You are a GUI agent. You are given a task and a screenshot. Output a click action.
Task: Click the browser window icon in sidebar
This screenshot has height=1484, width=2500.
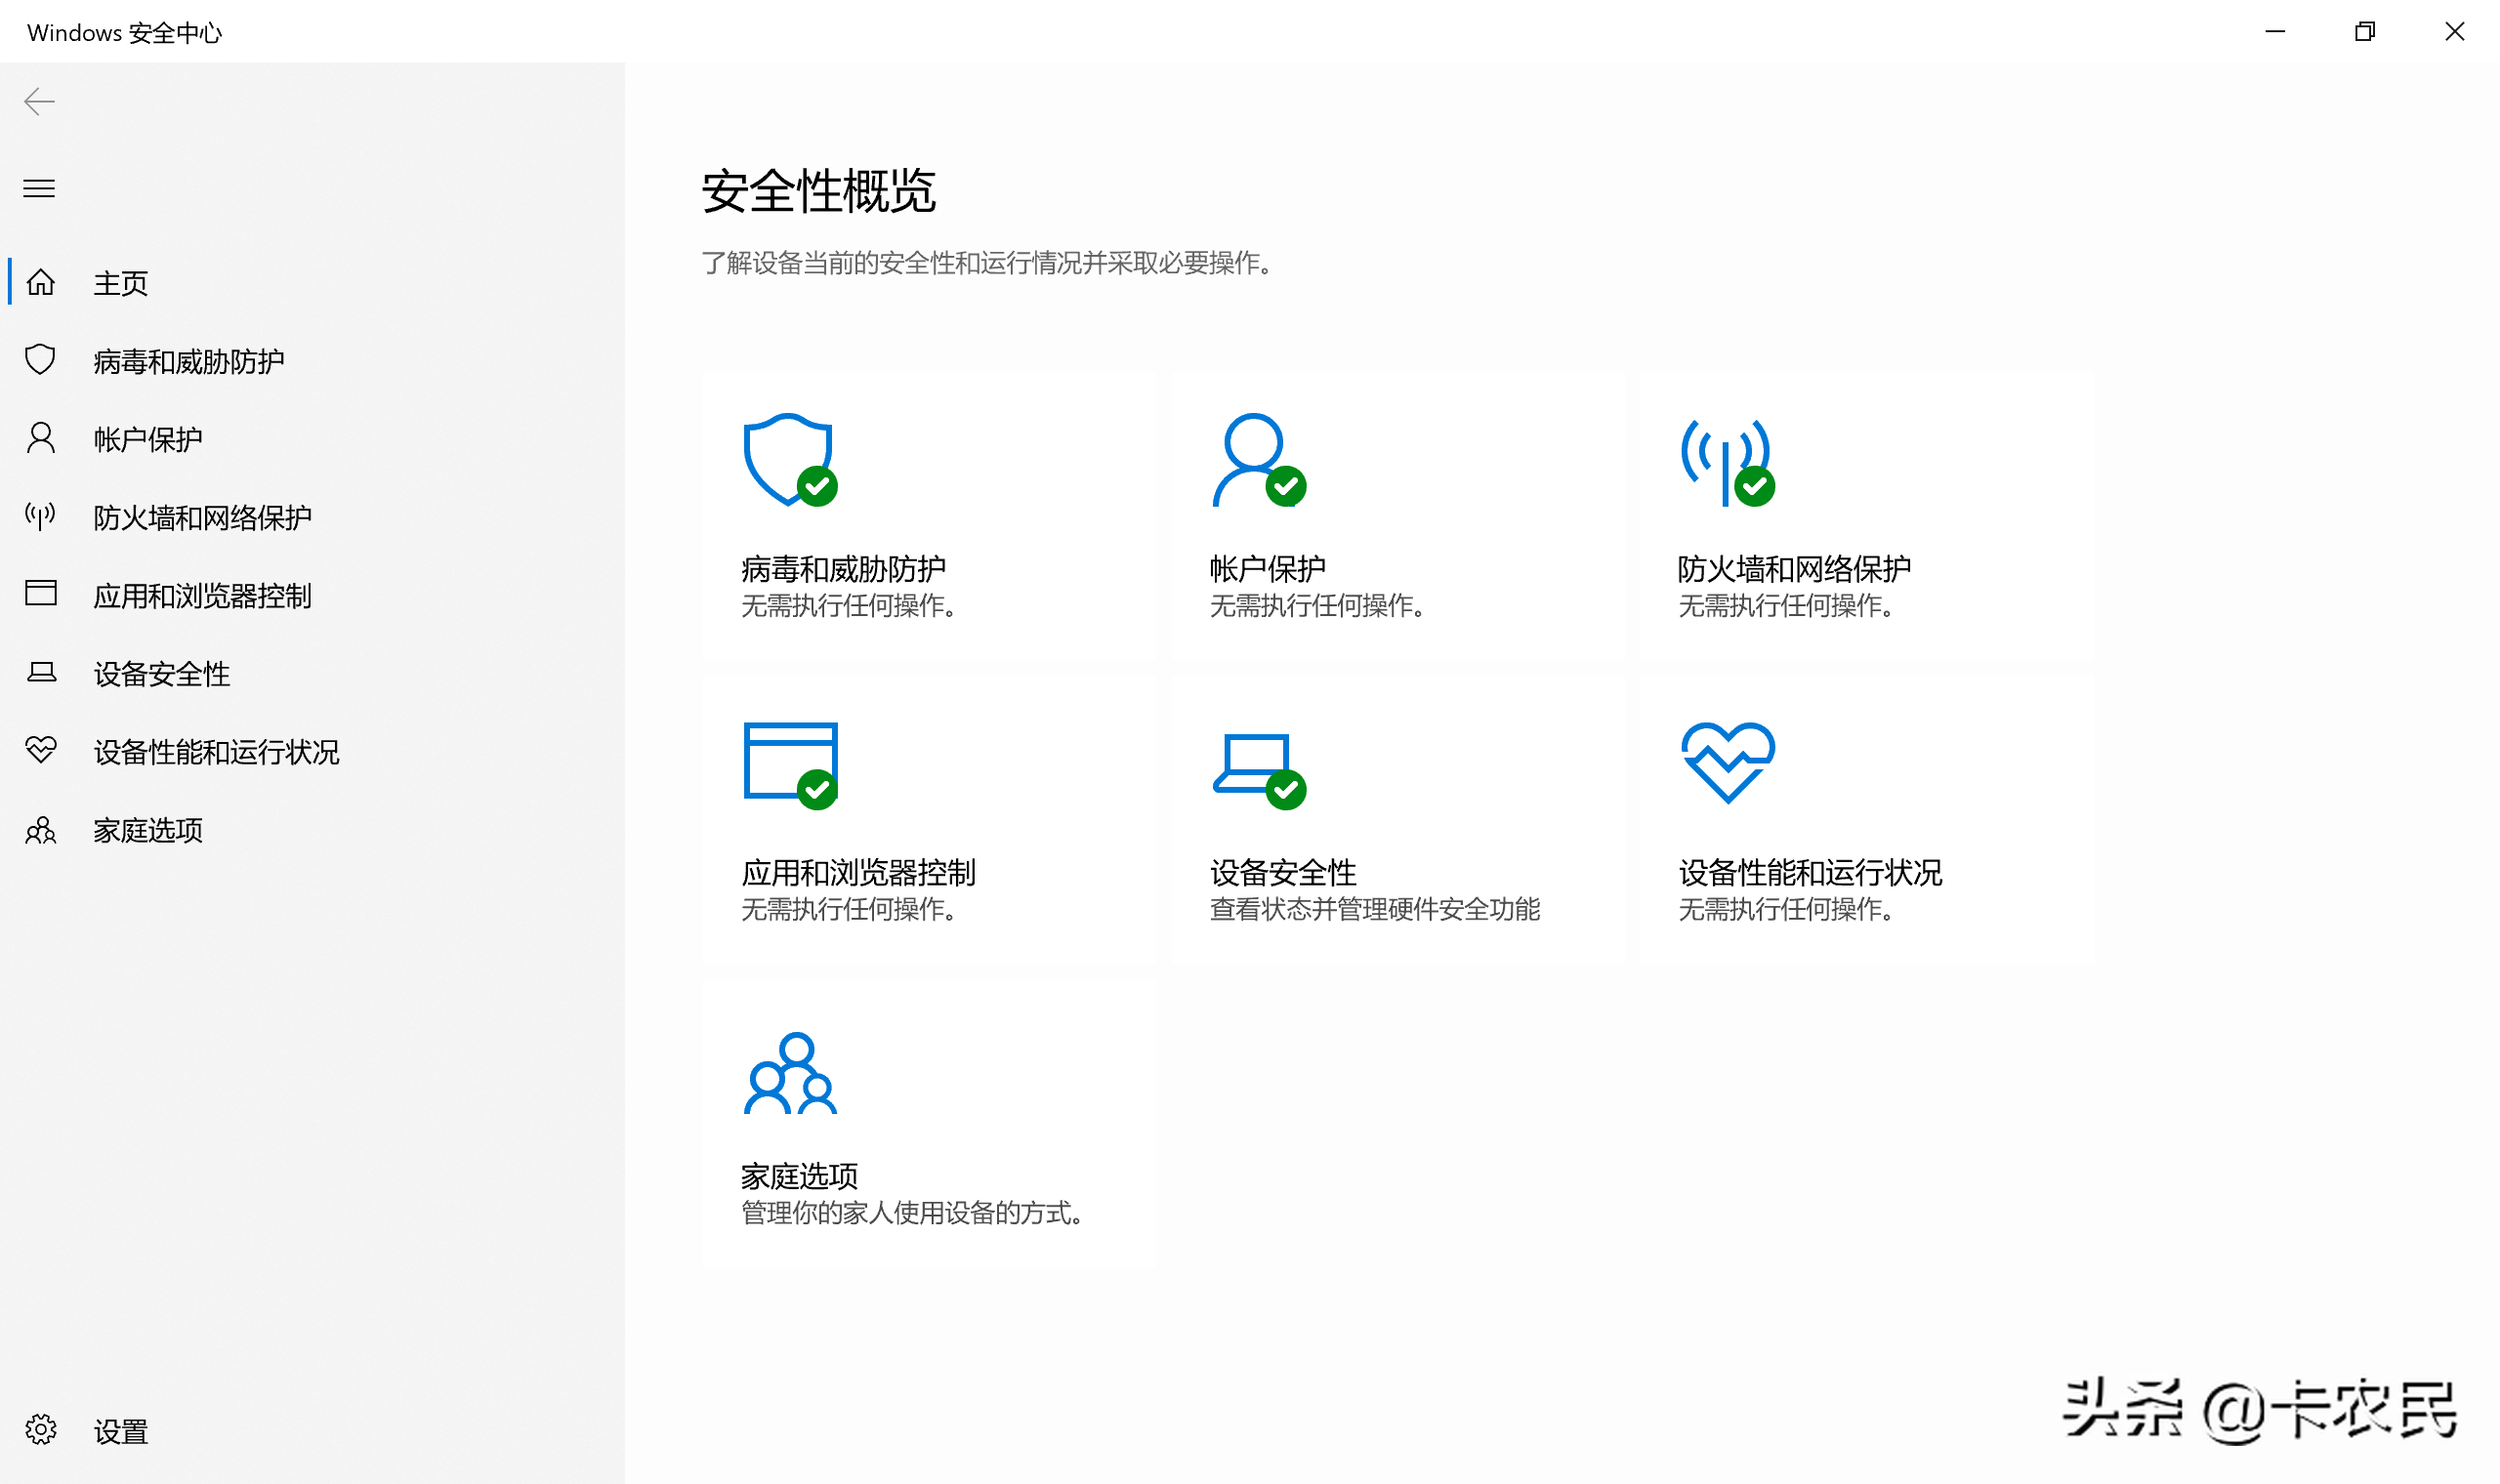pyautogui.click(x=41, y=593)
